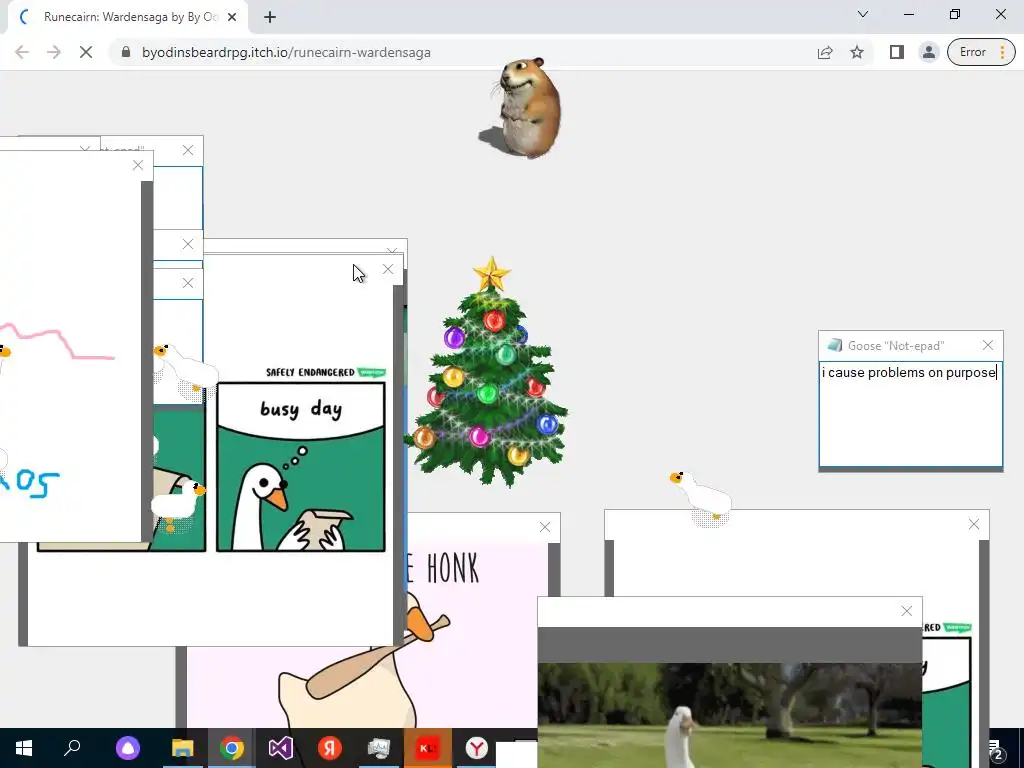Click the Goose "Not-epad" window title
The image size is (1024, 768).
pos(896,345)
